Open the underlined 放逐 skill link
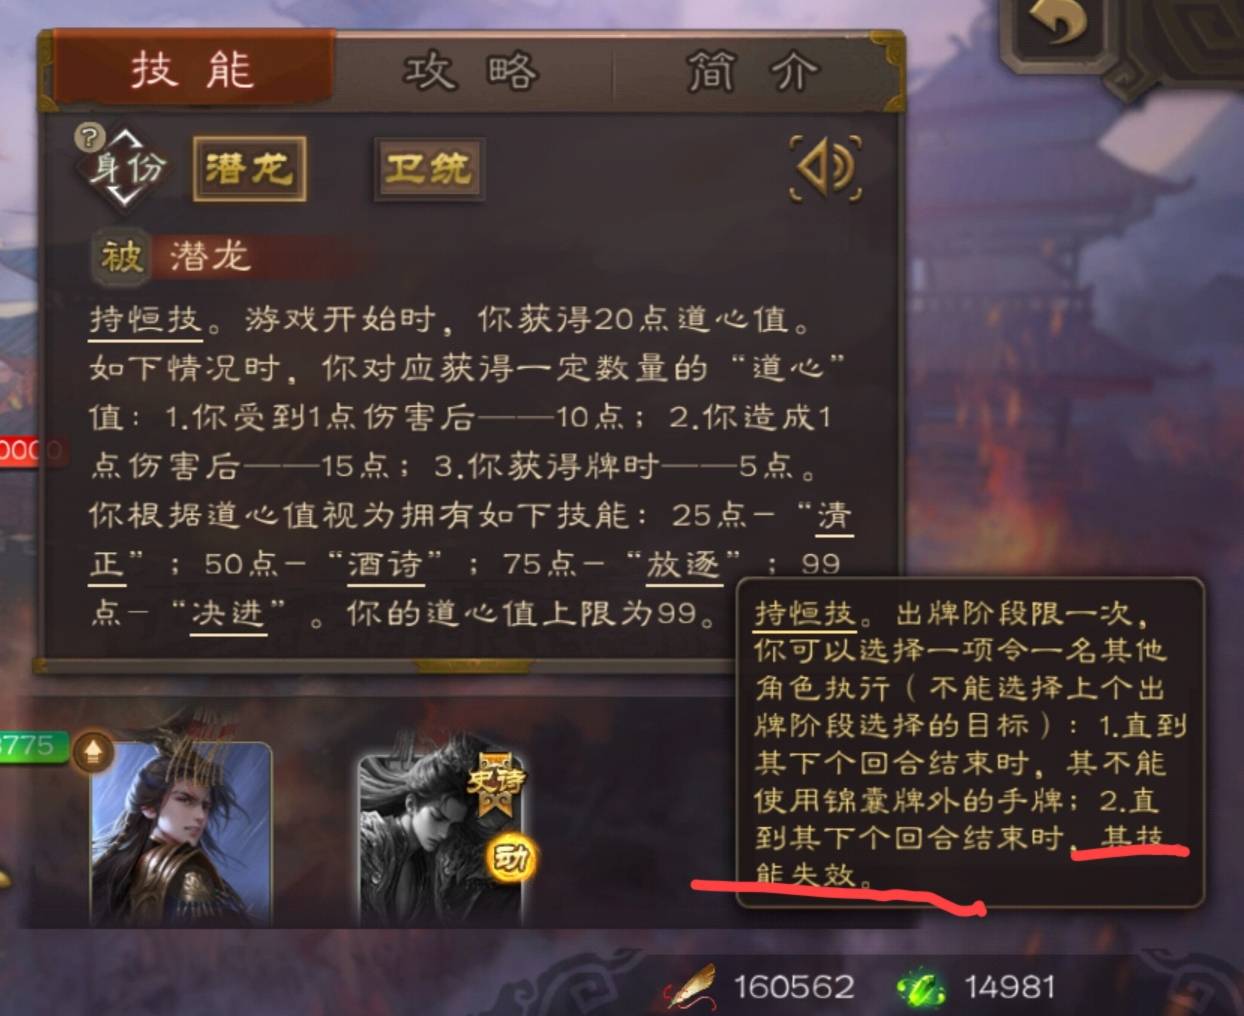This screenshot has height=1016, width=1244. pyautogui.click(x=683, y=564)
